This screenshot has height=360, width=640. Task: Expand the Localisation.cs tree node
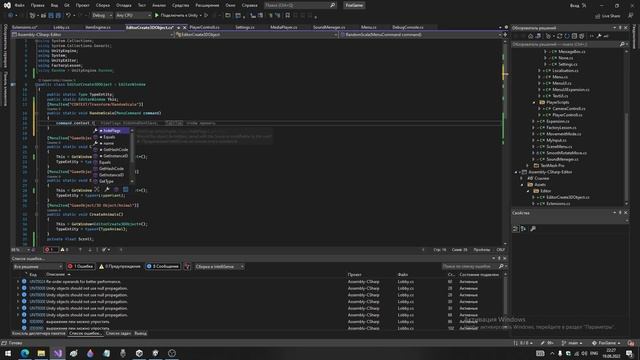point(539,71)
